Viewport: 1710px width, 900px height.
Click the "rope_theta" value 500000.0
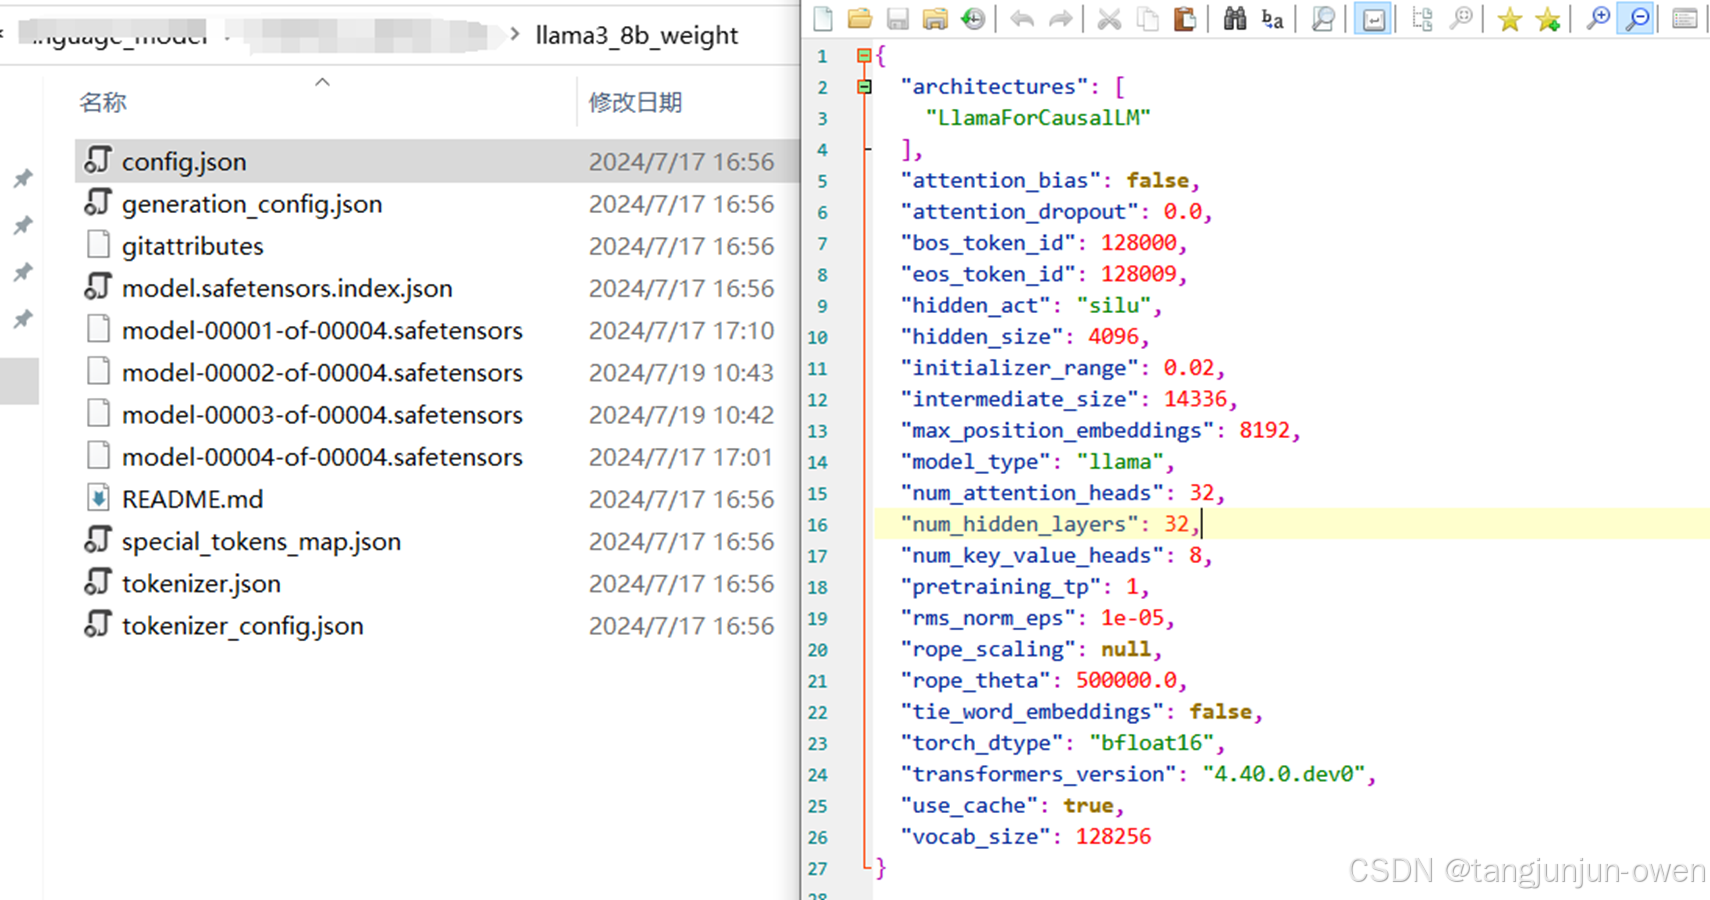(1126, 681)
